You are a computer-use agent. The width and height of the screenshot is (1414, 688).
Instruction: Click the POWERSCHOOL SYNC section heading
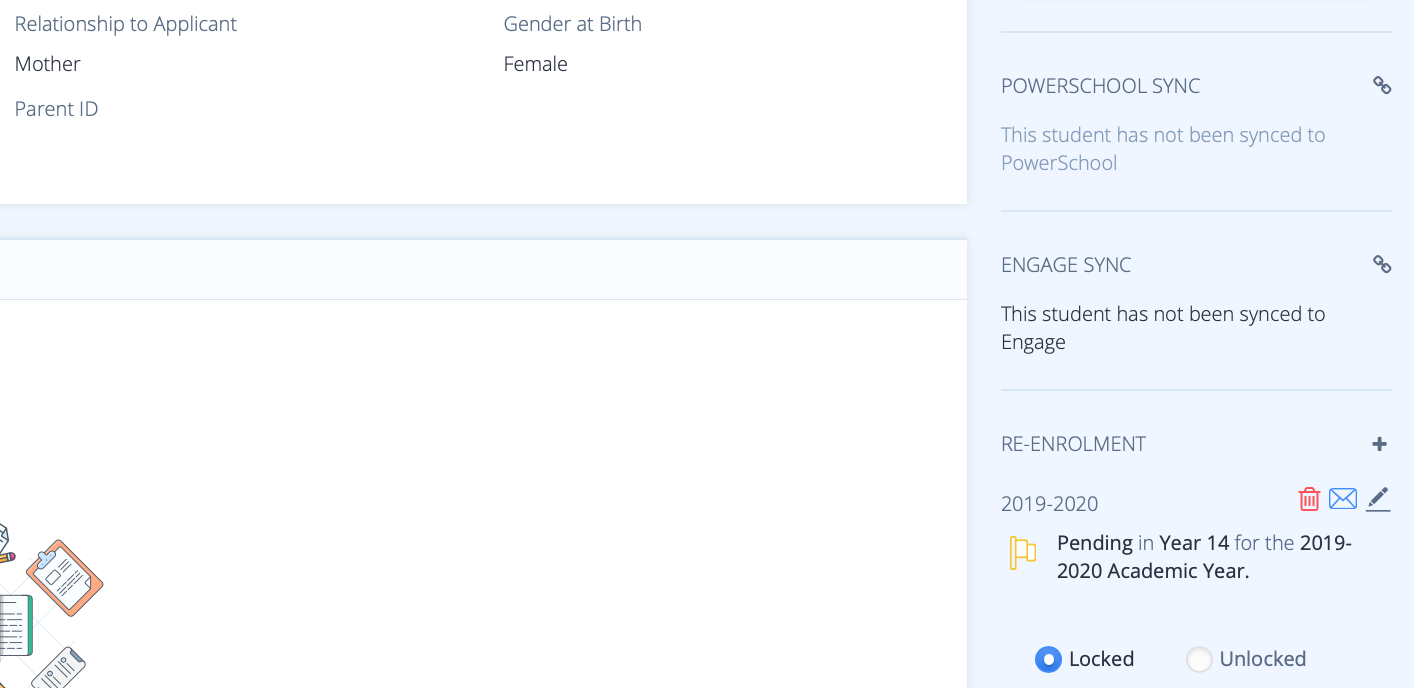1100,86
